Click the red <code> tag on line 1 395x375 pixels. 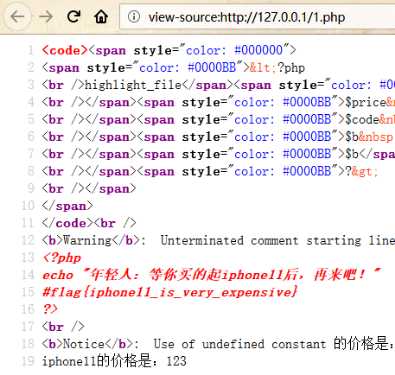point(65,50)
